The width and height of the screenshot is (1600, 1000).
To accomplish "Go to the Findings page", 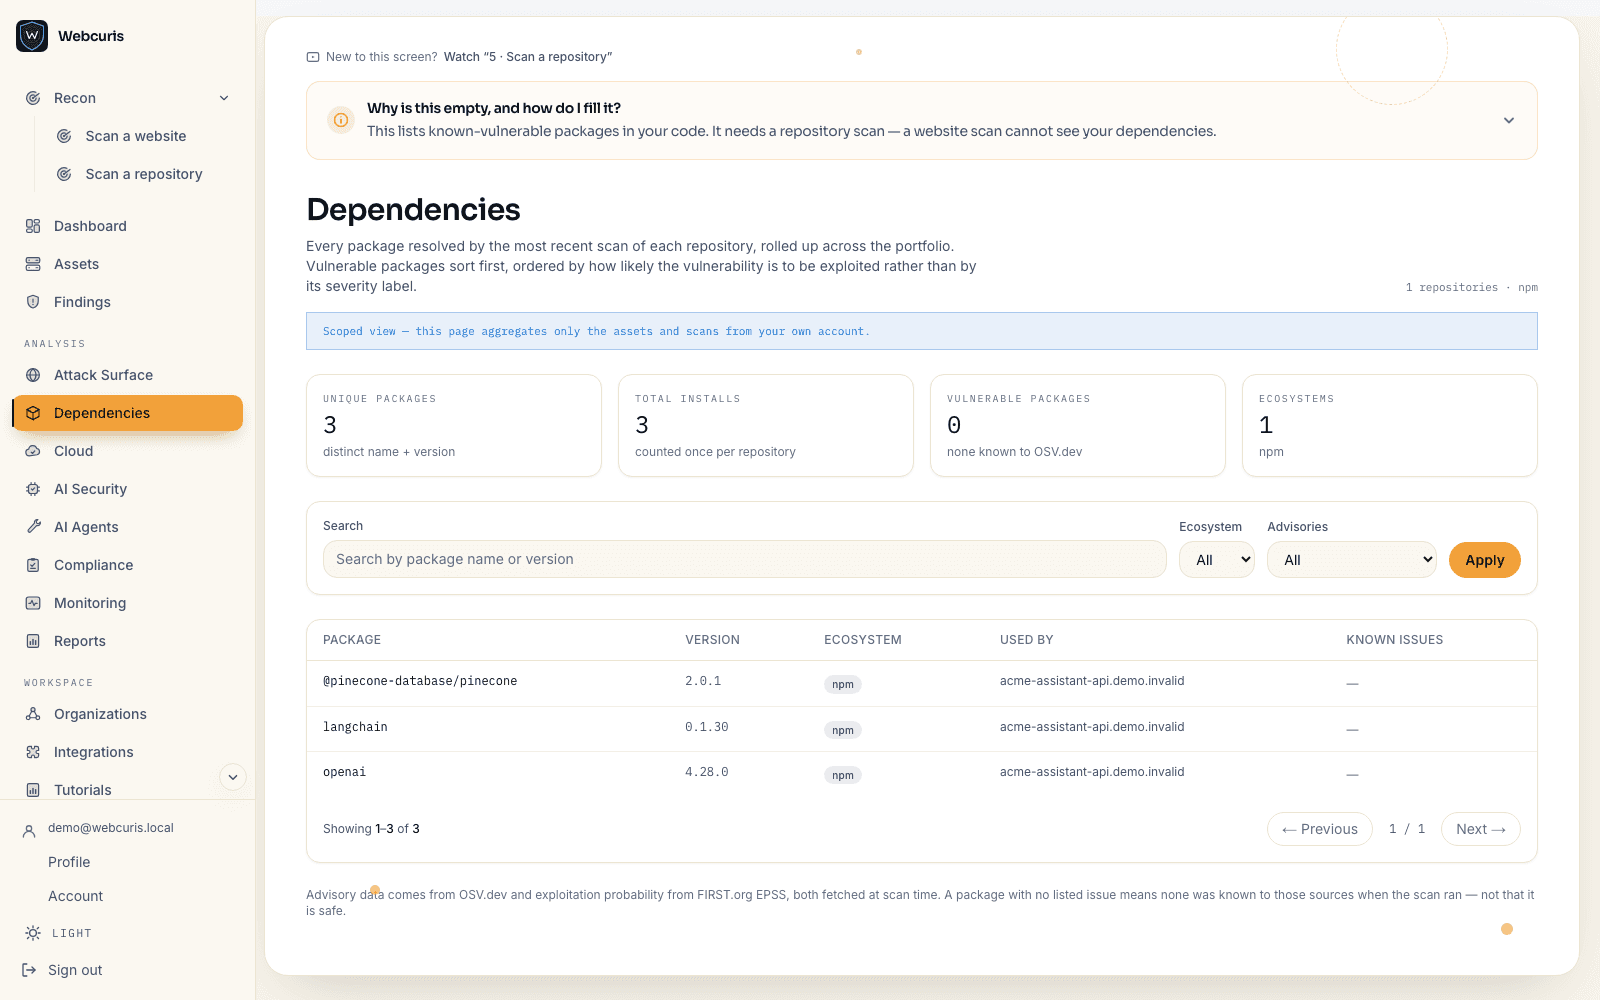I will (127, 302).
